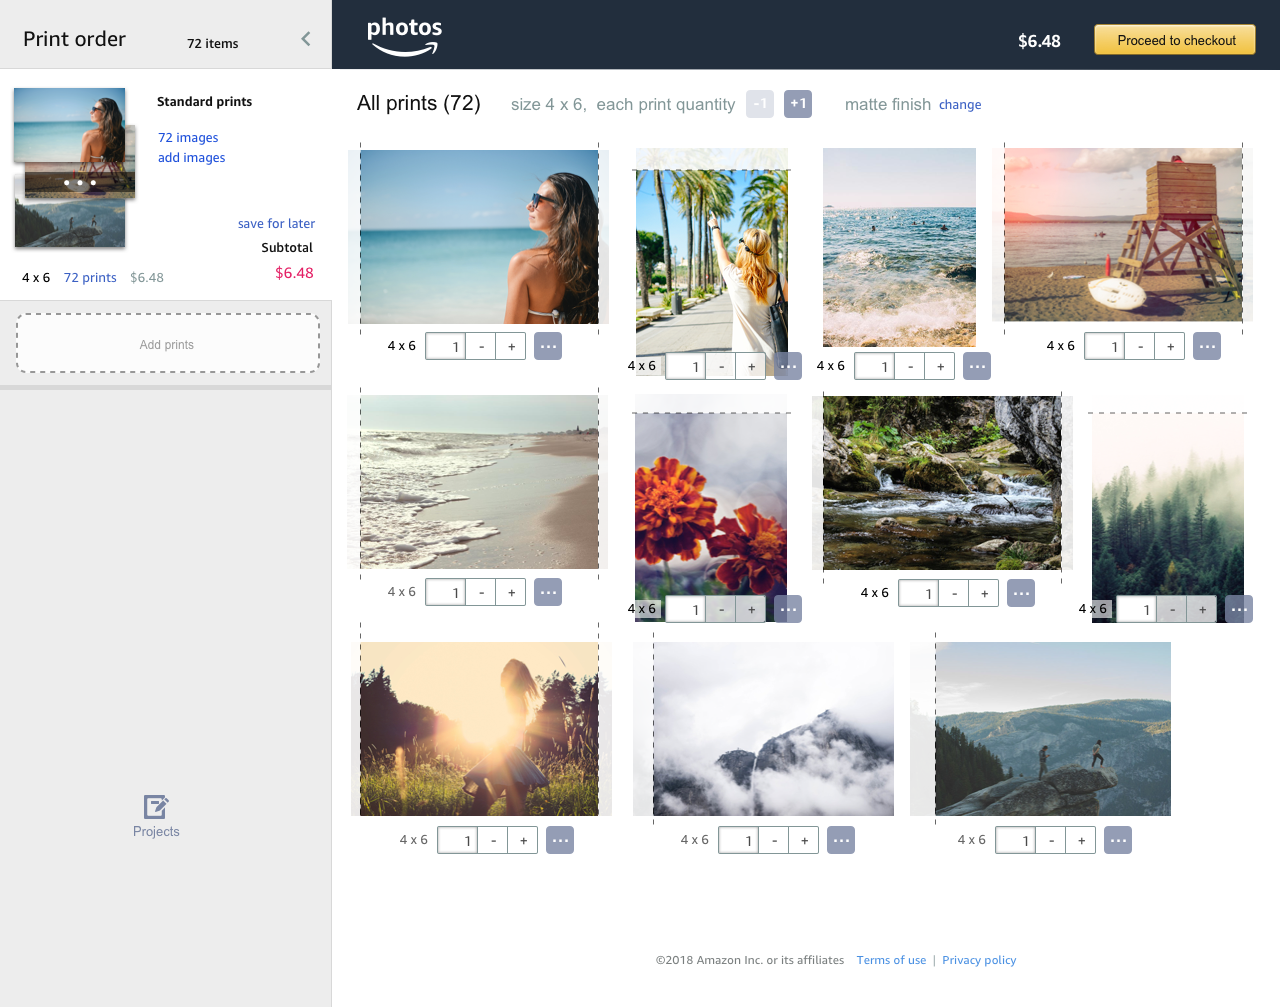1280x1007 pixels.
Task: Increase quantity of palm trees photo
Action: (751, 367)
